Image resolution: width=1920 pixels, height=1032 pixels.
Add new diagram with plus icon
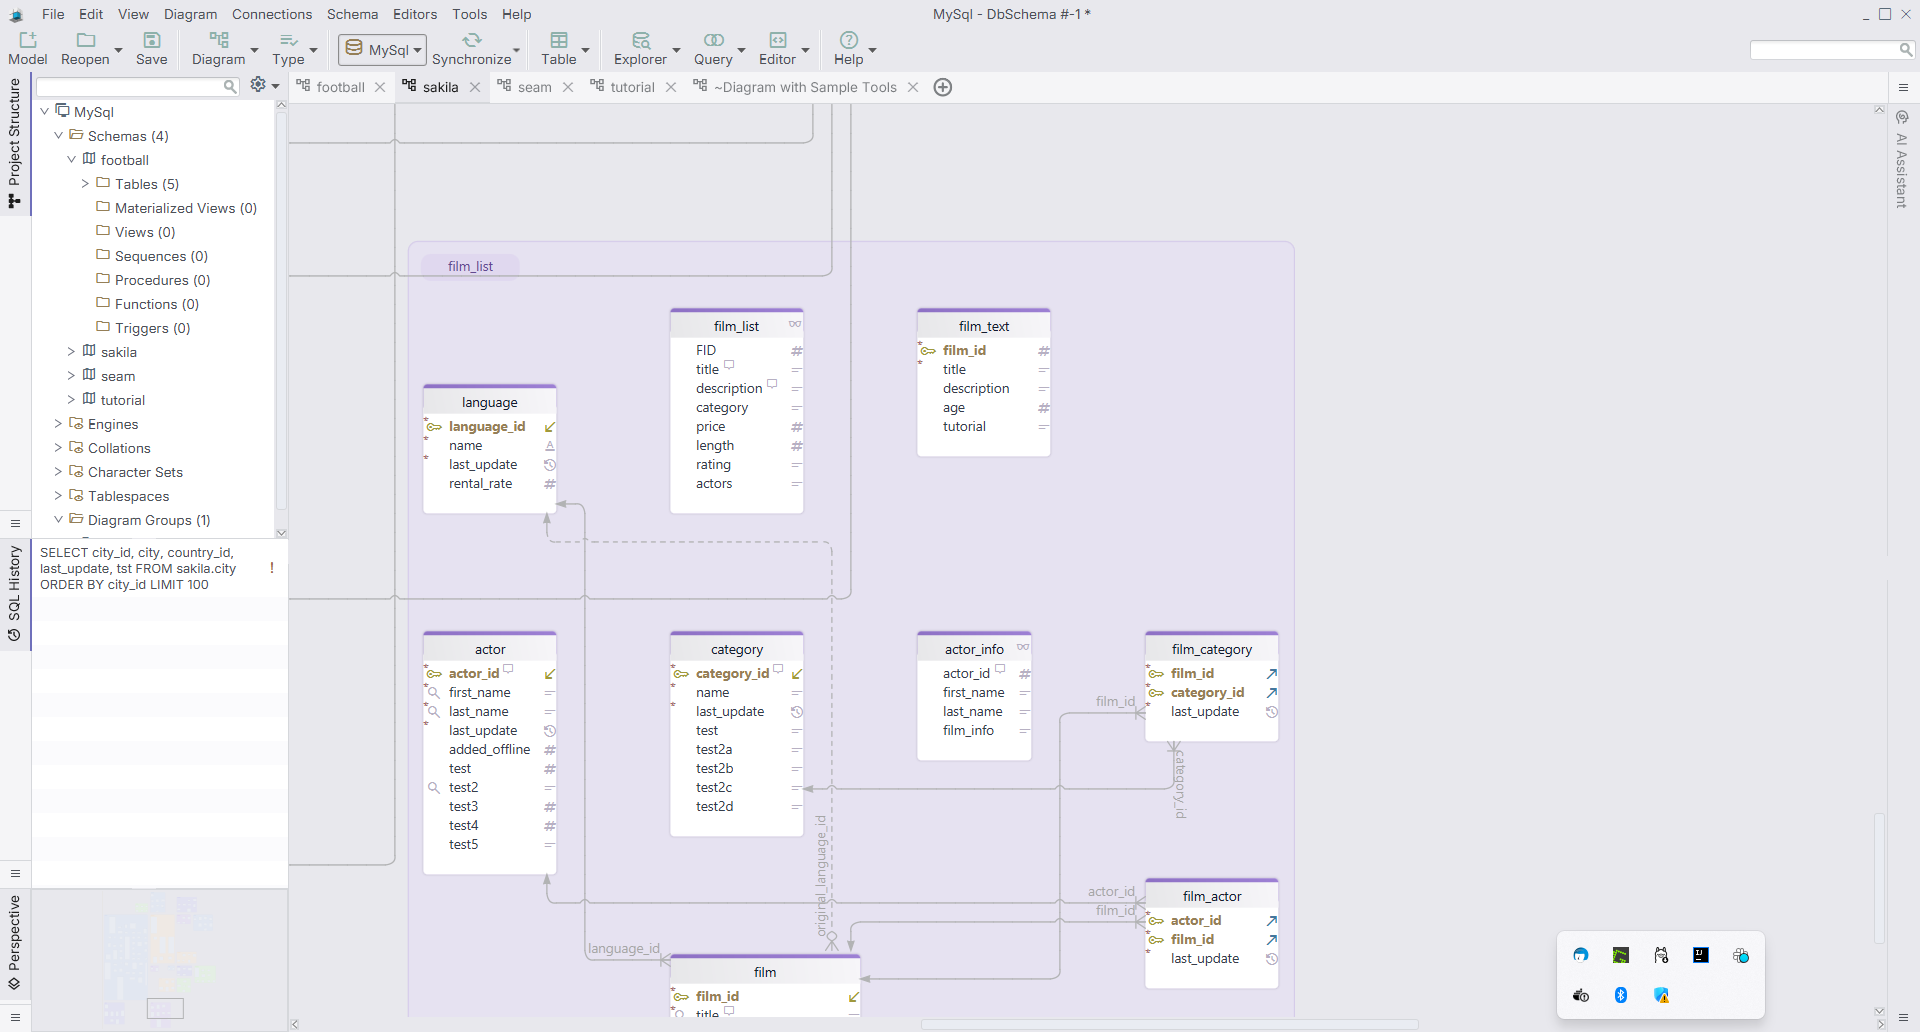click(x=942, y=87)
